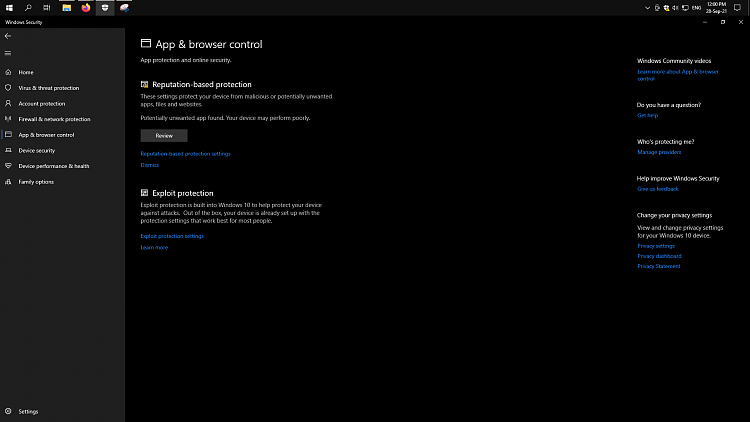Open Task View from the taskbar

[x=46, y=8]
